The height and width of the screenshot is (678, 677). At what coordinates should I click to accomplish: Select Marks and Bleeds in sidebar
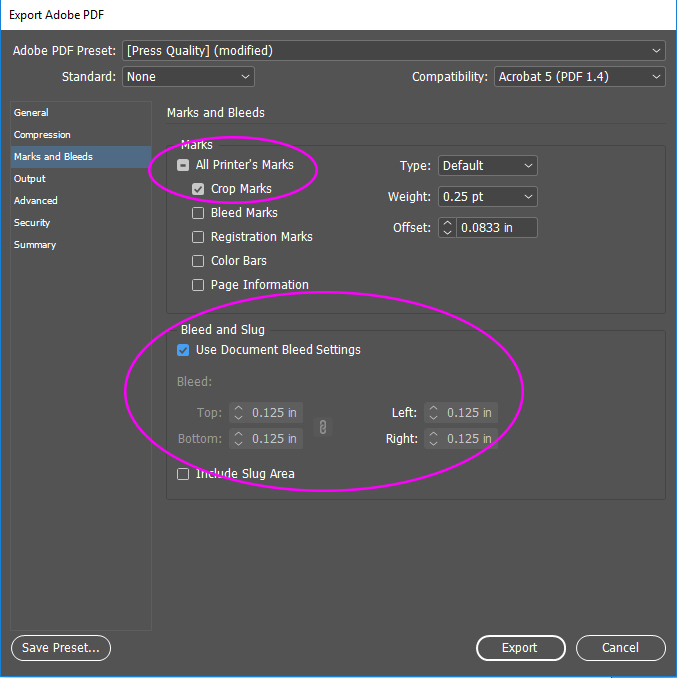tap(81, 157)
